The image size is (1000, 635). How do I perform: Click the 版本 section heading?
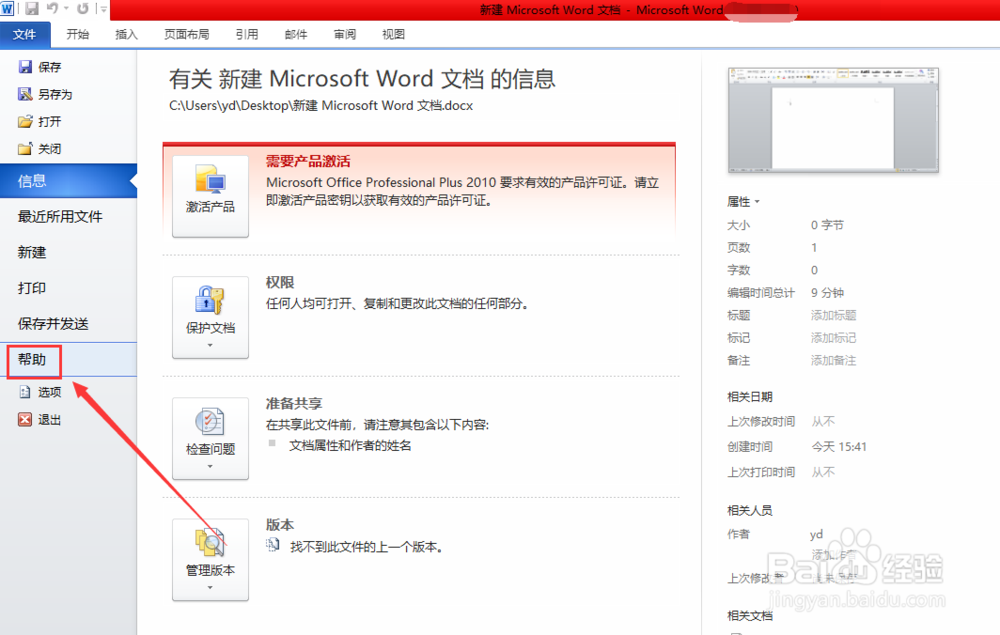[280, 525]
